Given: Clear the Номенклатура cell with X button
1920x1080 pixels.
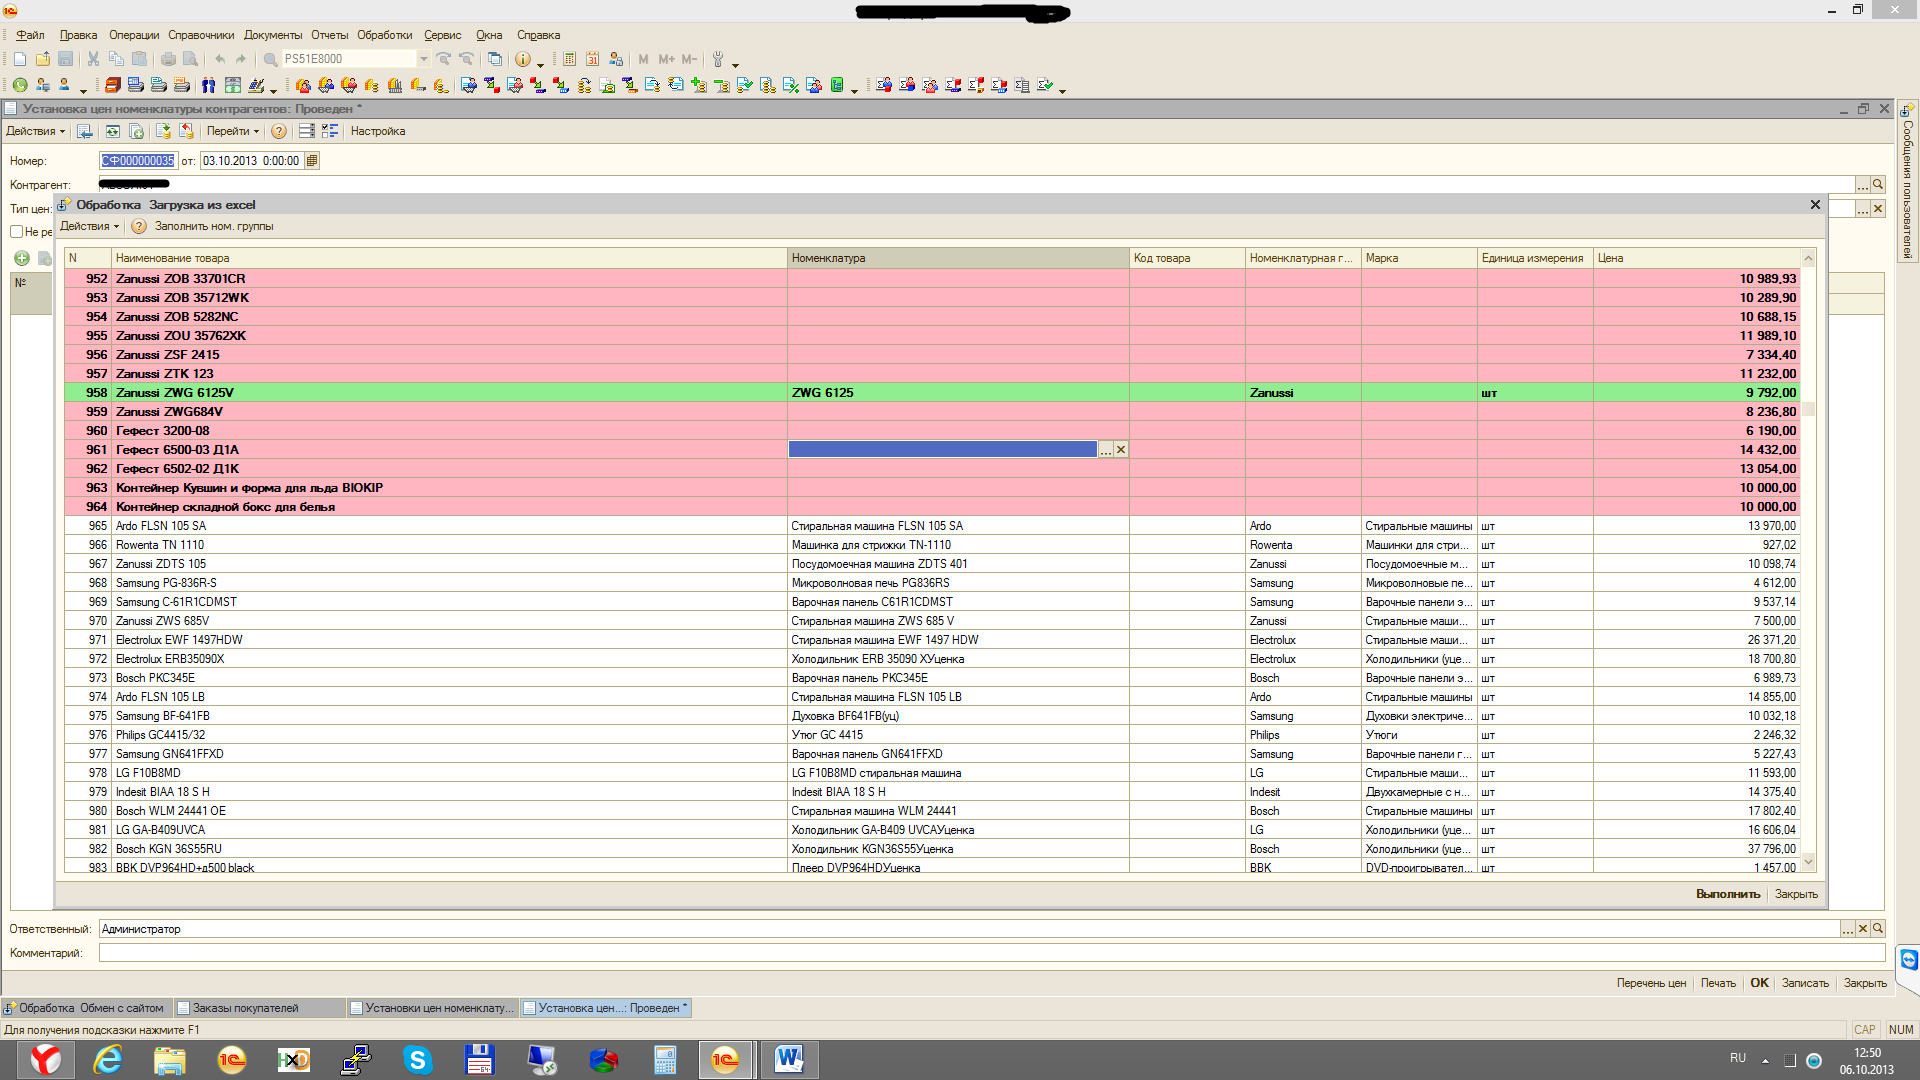Looking at the screenshot, I should (x=1121, y=450).
